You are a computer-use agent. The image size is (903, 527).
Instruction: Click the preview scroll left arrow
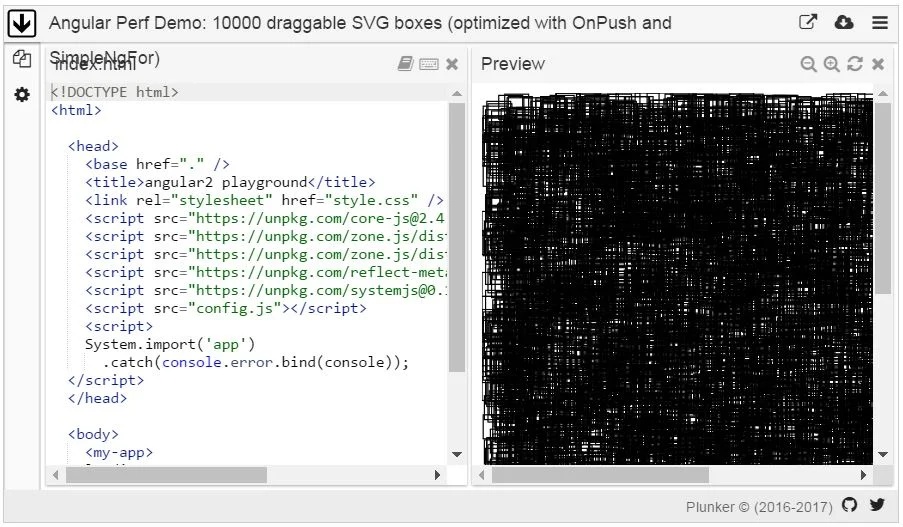pos(481,475)
